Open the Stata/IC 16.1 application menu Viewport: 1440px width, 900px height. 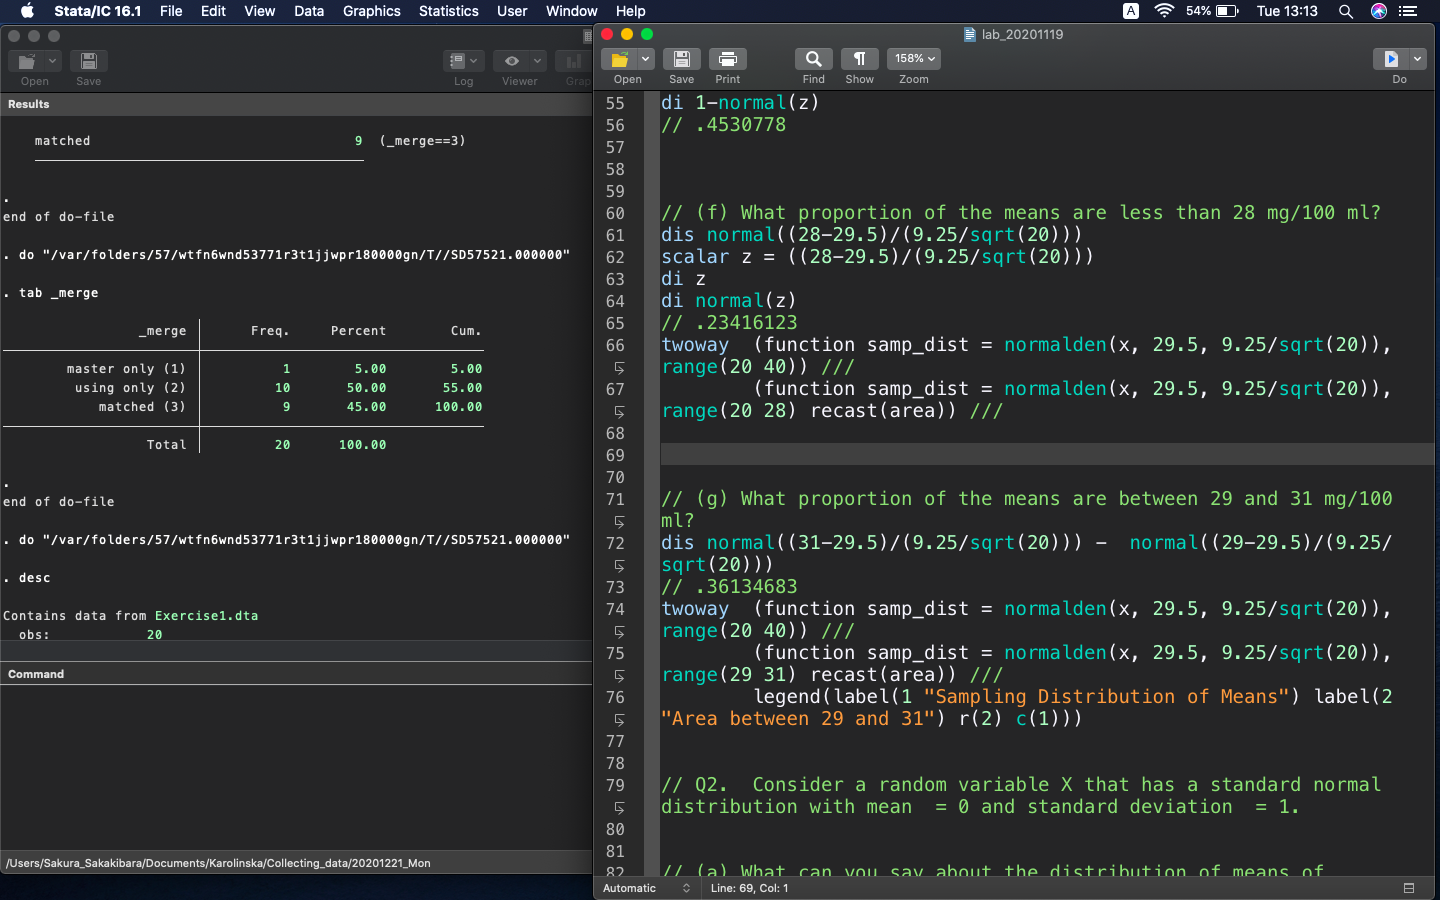pos(97,11)
